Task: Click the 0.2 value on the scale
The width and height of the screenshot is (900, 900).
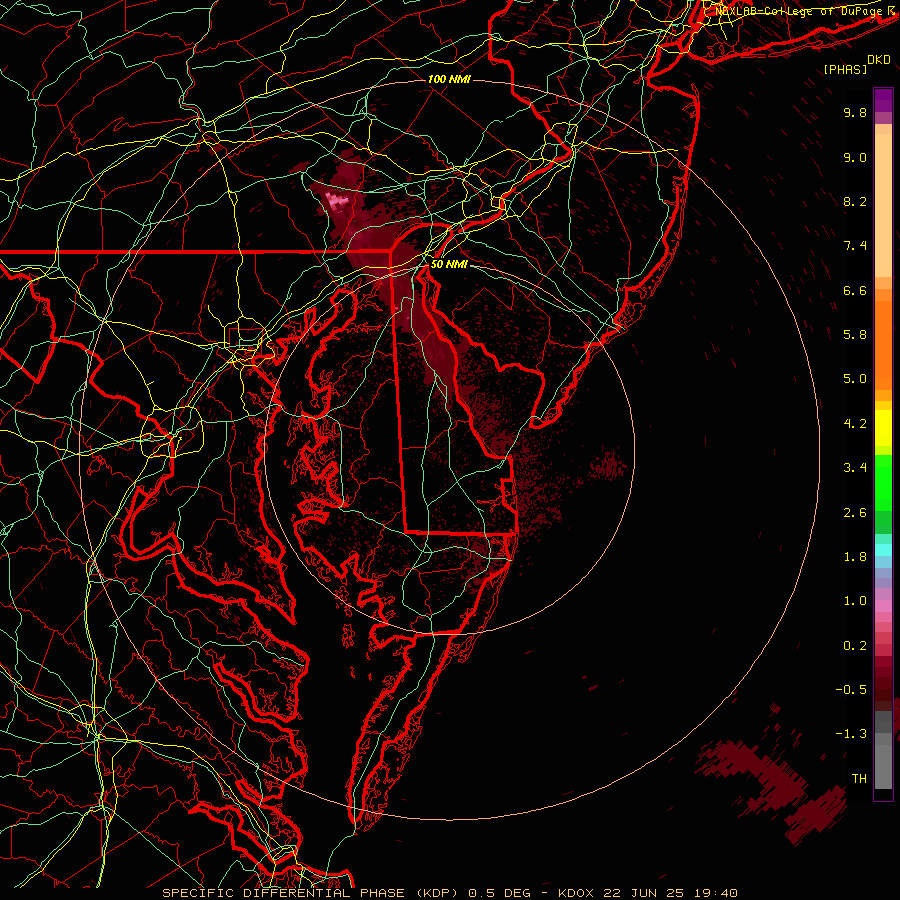Action: (855, 646)
